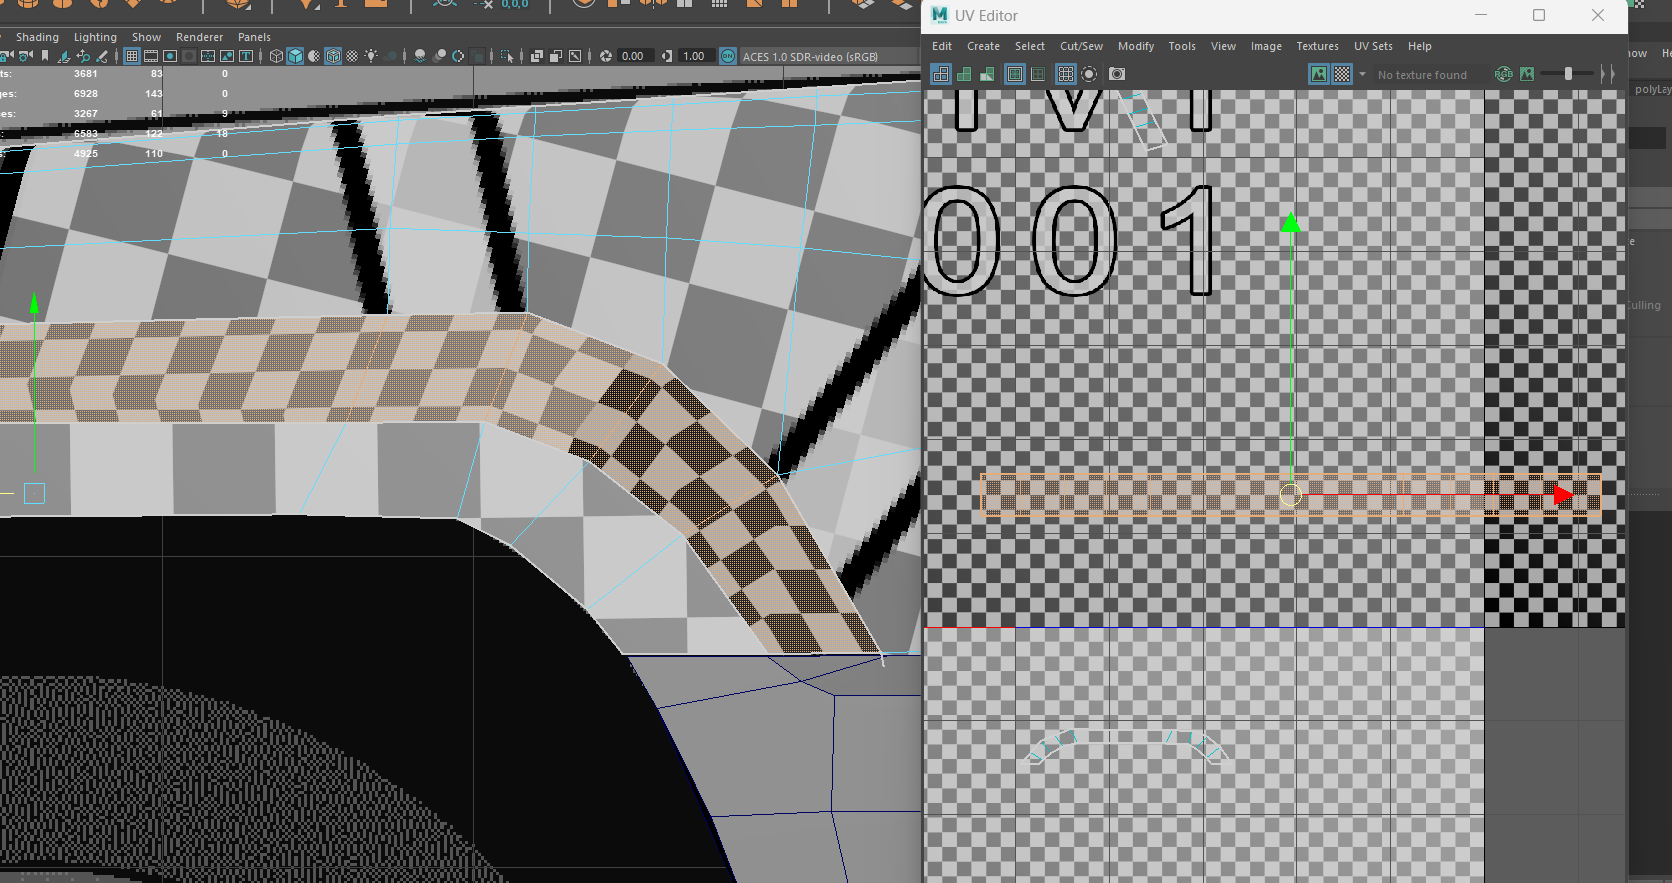1672x883 pixels.
Task: Open the ACES 1.0 SDR-video view transform dropdown
Action: 809,57
